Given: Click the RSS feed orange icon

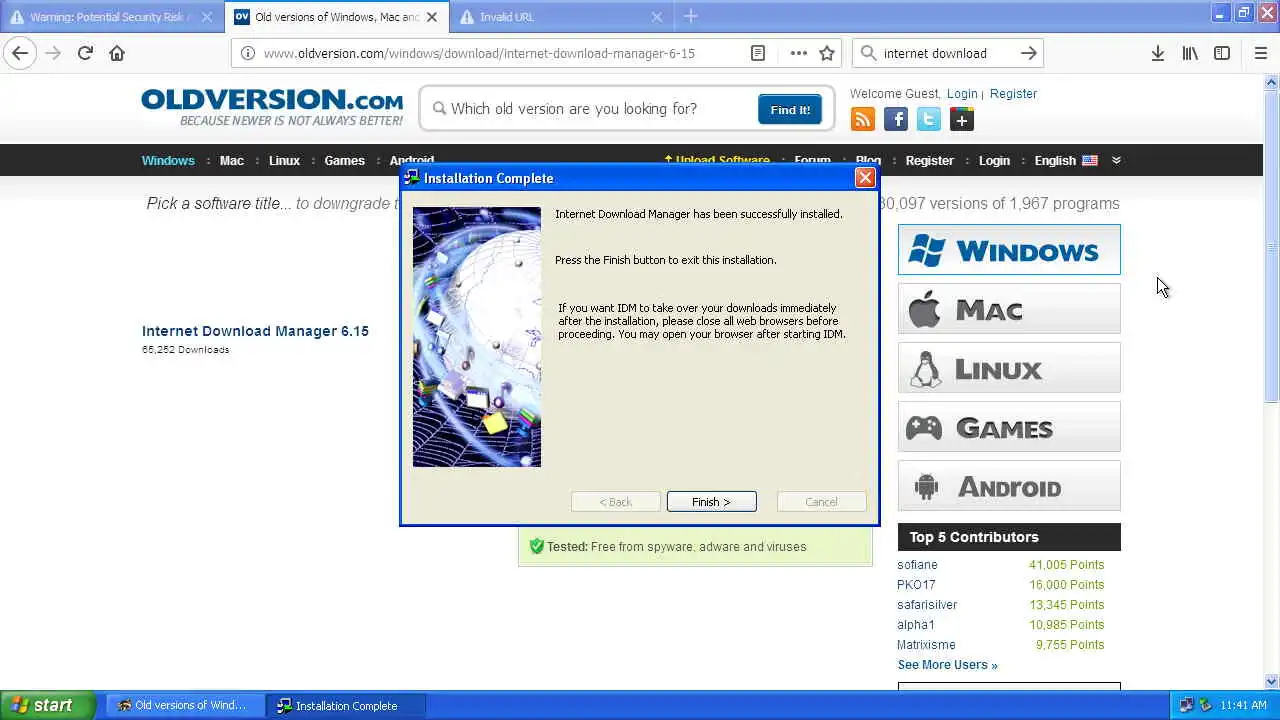Looking at the screenshot, I should 862,120.
